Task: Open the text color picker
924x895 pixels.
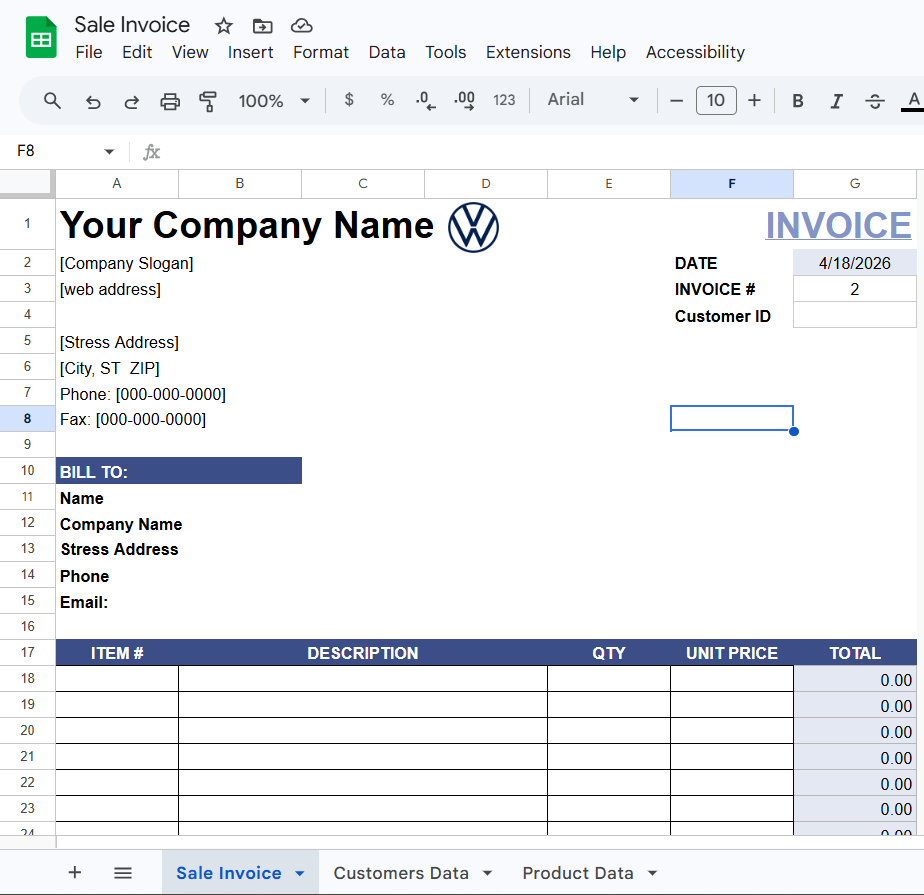Action: pos(912,100)
